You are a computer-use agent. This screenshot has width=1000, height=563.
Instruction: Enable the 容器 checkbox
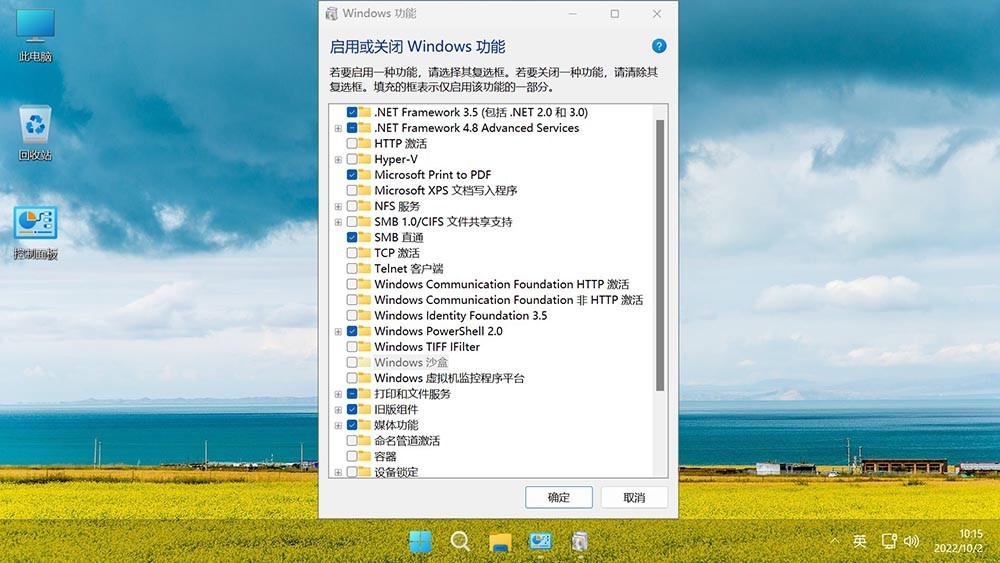coord(351,456)
